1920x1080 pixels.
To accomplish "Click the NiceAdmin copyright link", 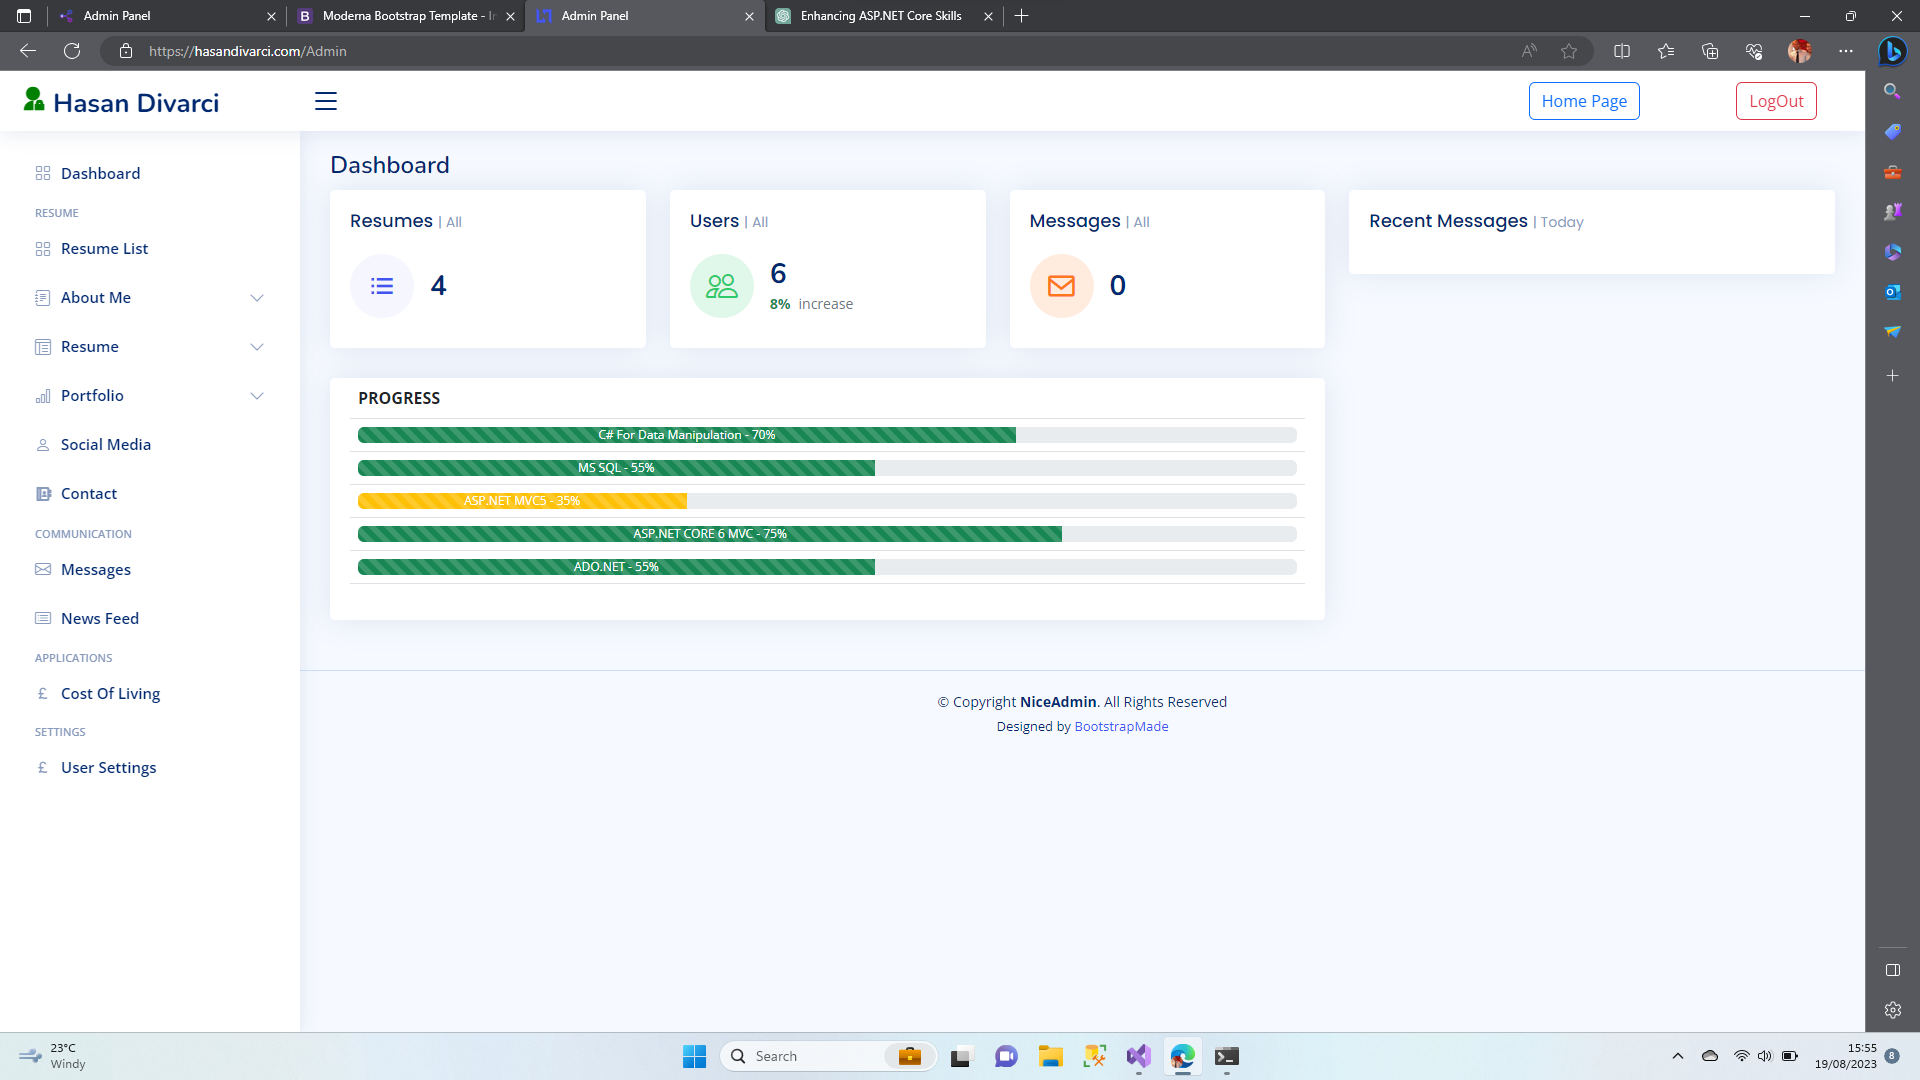I will point(1056,702).
